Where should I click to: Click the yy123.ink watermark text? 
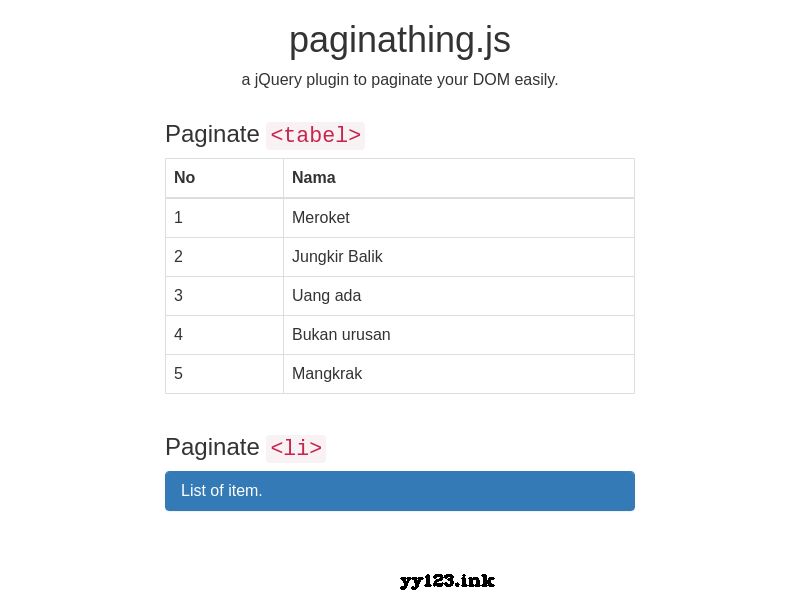447,581
